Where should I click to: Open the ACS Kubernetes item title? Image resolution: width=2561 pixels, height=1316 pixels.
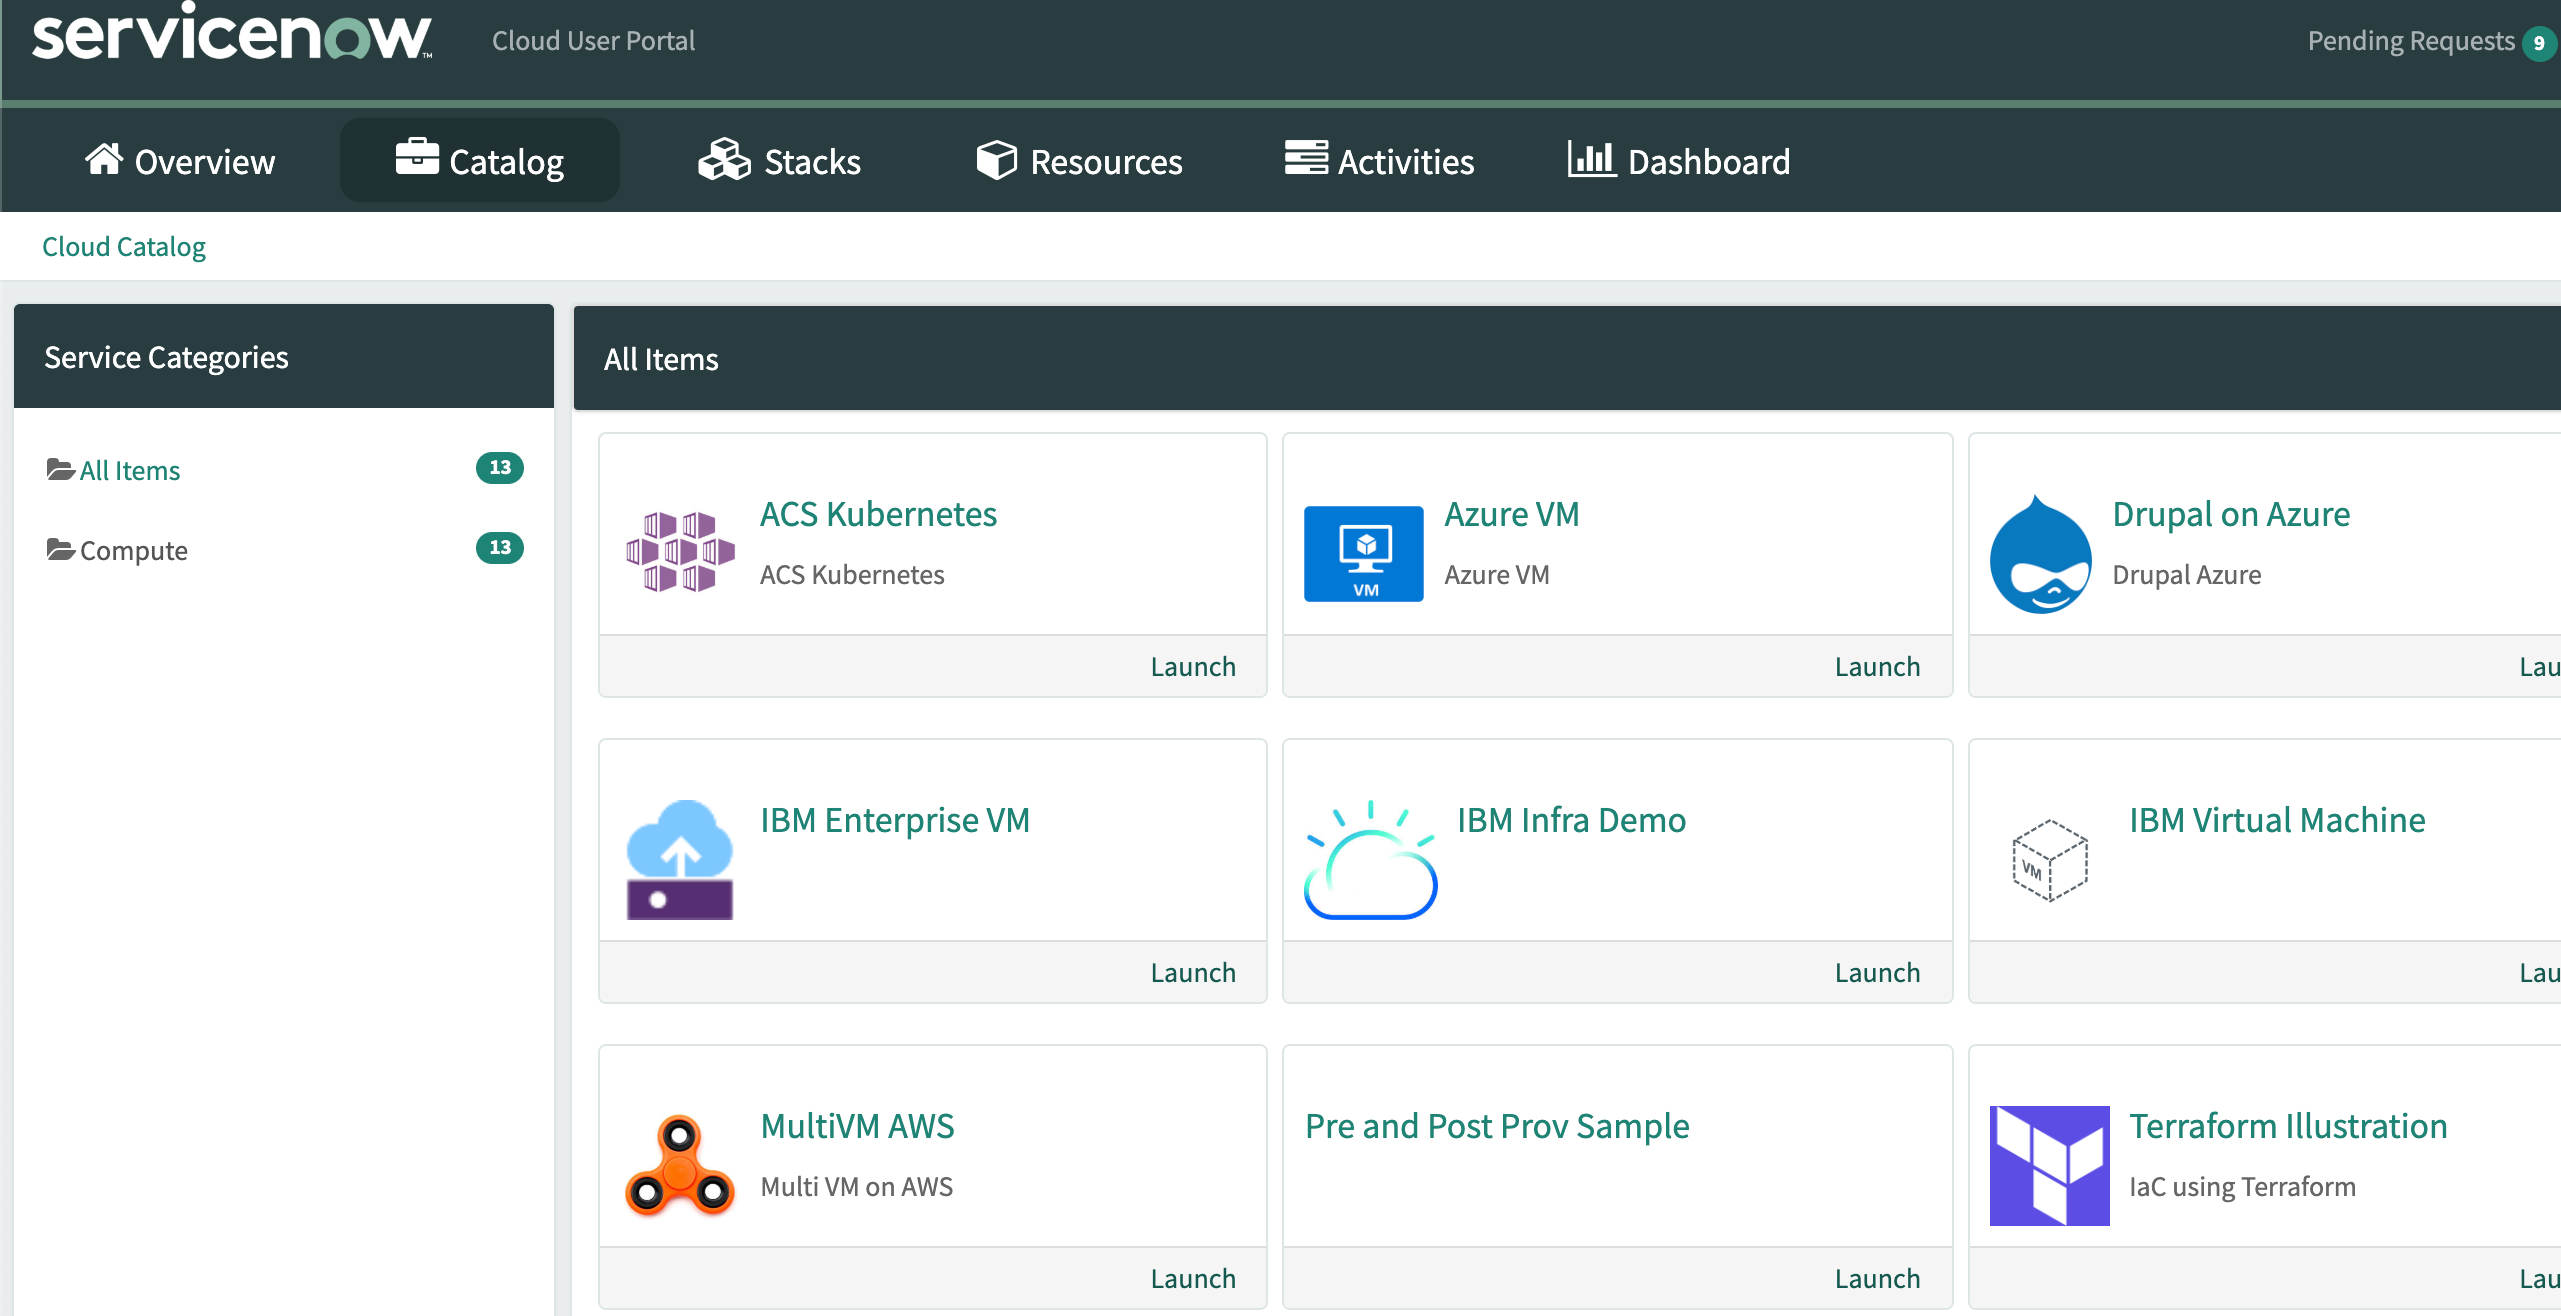pyautogui.click(x=878, y=514)
